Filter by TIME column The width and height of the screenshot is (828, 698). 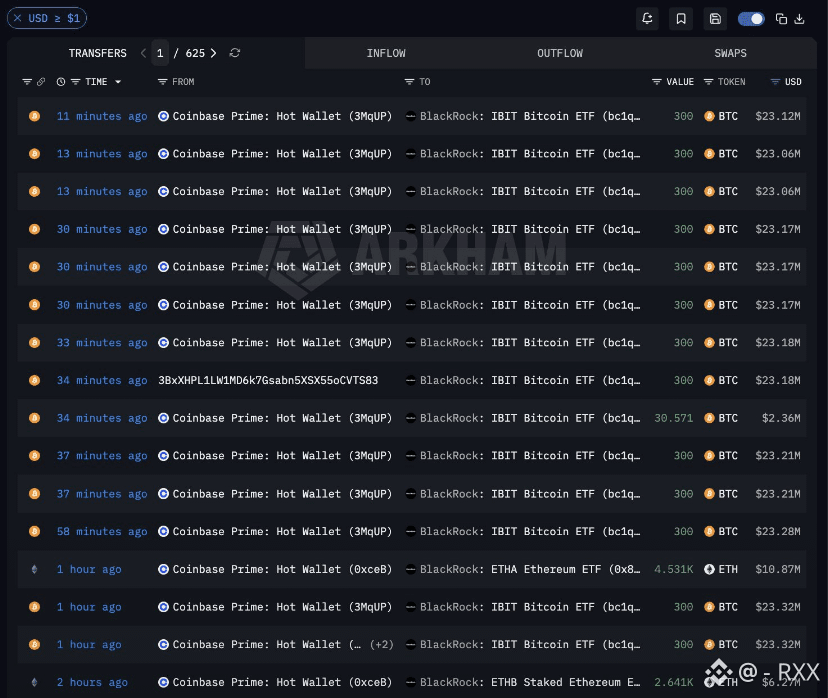click(76, 82)
